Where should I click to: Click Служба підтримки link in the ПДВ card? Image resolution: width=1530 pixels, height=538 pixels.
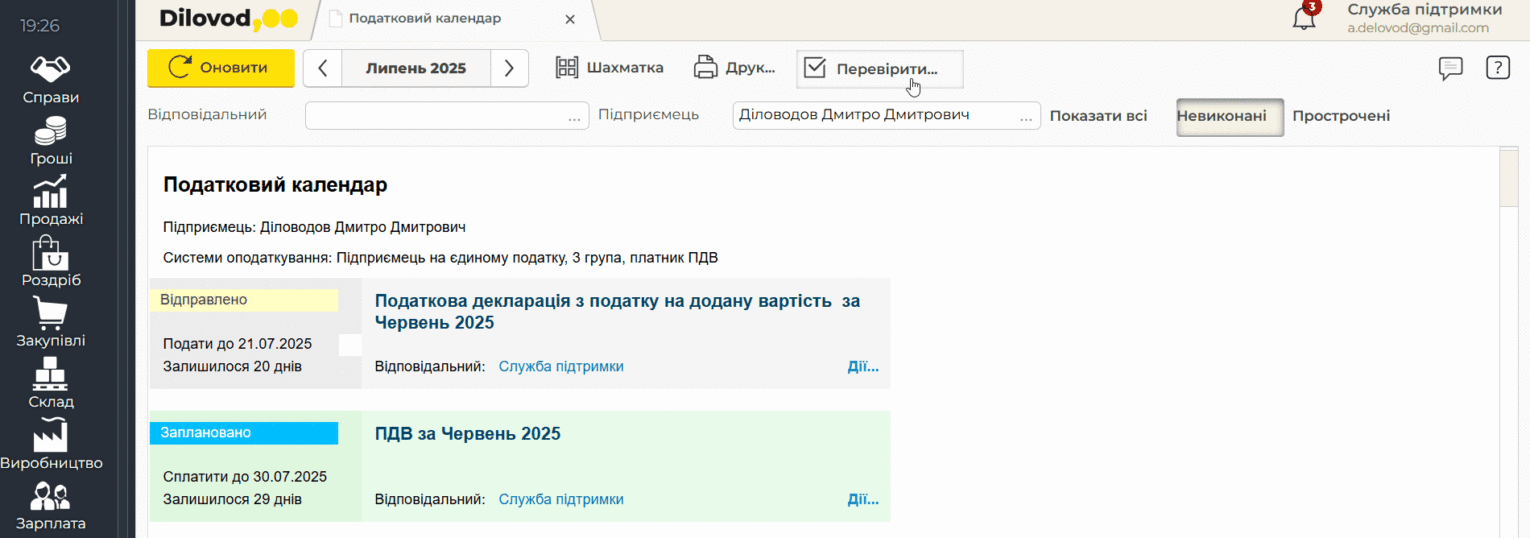click(x=561, y=499)
